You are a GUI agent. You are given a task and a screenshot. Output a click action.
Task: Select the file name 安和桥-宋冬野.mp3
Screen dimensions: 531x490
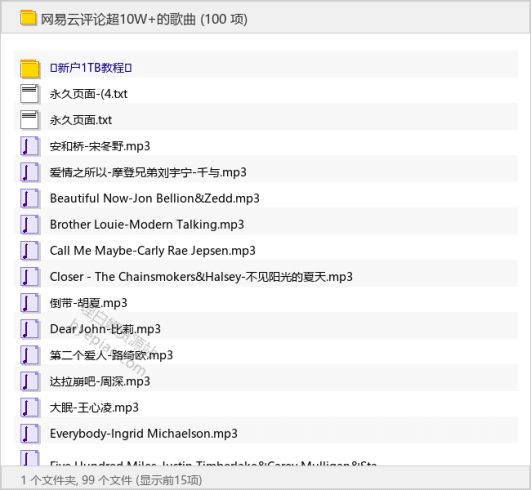[x=100, y=146]
